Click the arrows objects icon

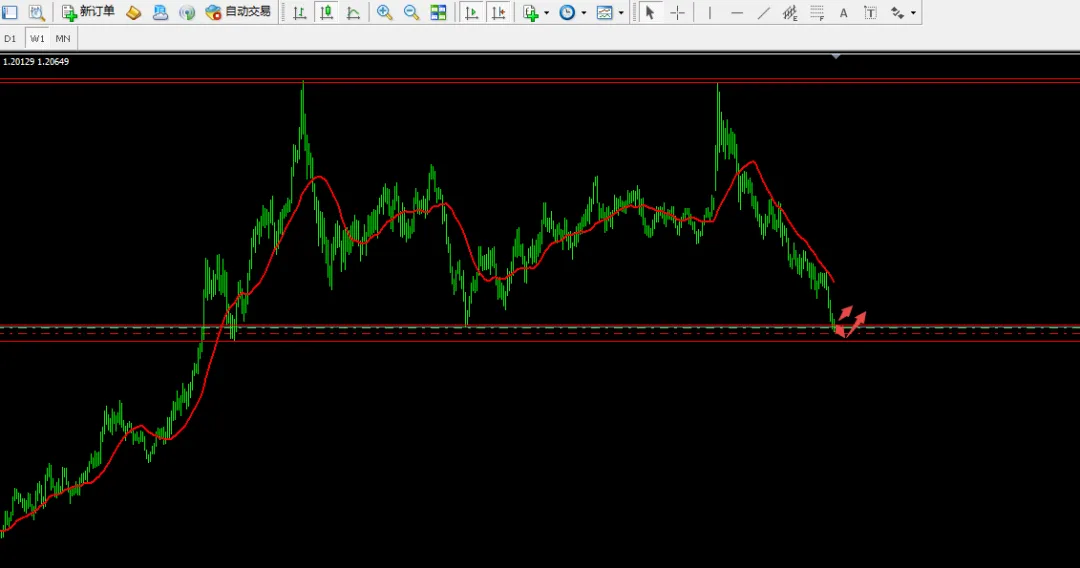point(897,12)
